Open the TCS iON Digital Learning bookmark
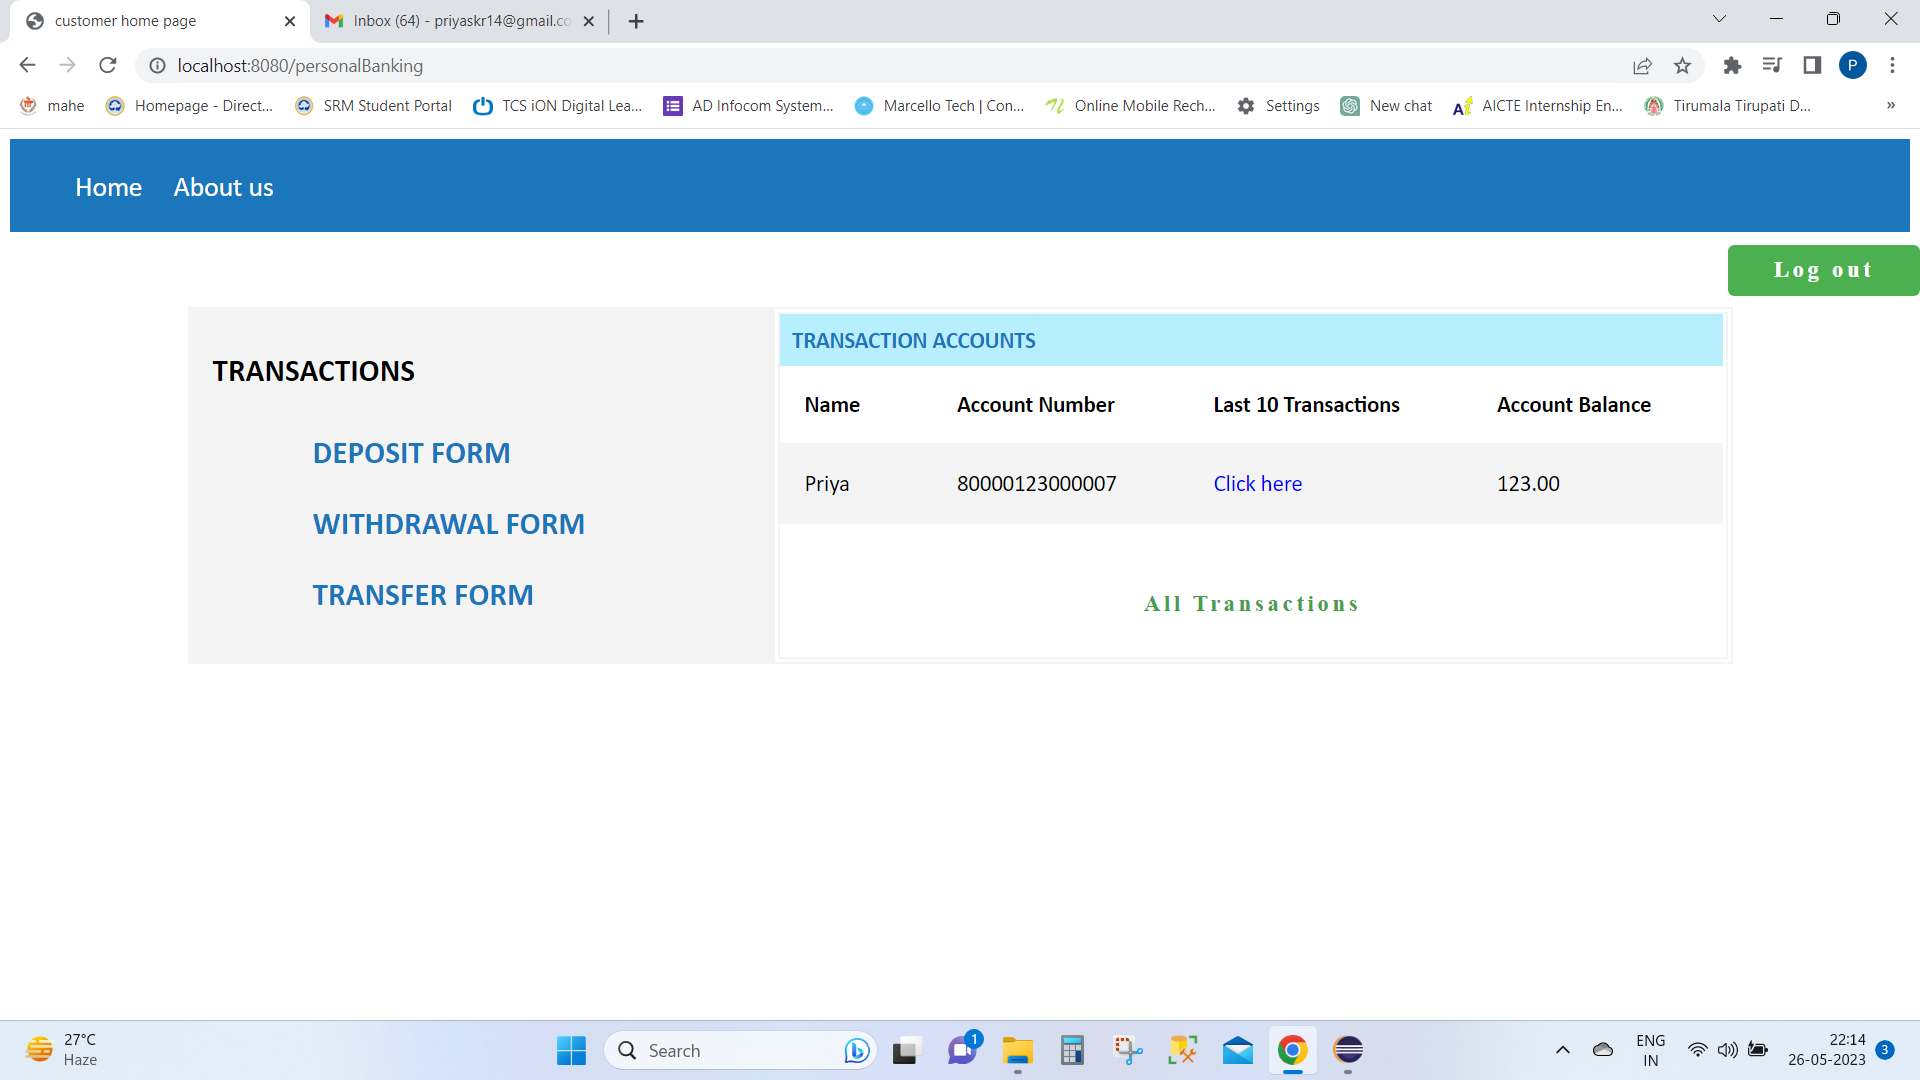 557,105
